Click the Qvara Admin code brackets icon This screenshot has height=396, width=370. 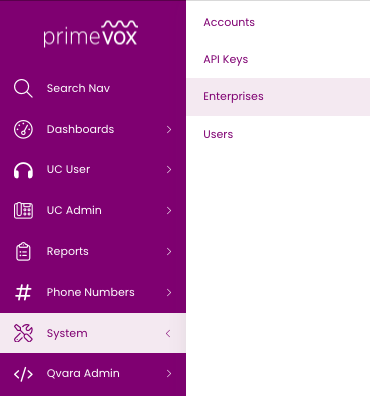(x=23, y=374)
